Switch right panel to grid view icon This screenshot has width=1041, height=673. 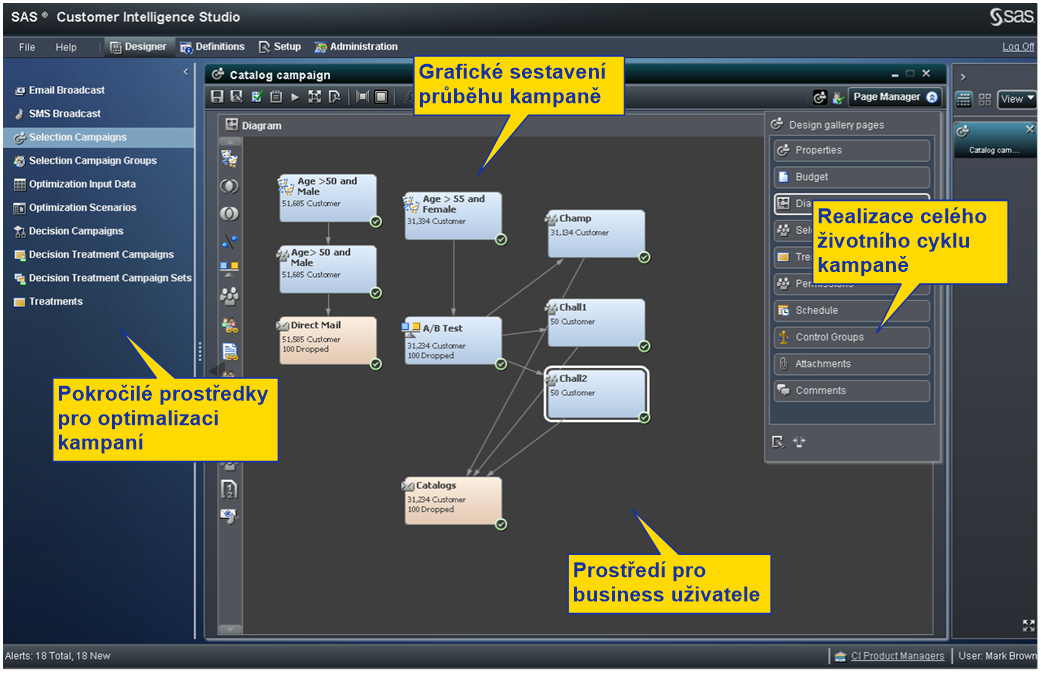pyautogui.click(x=985, y=100)
